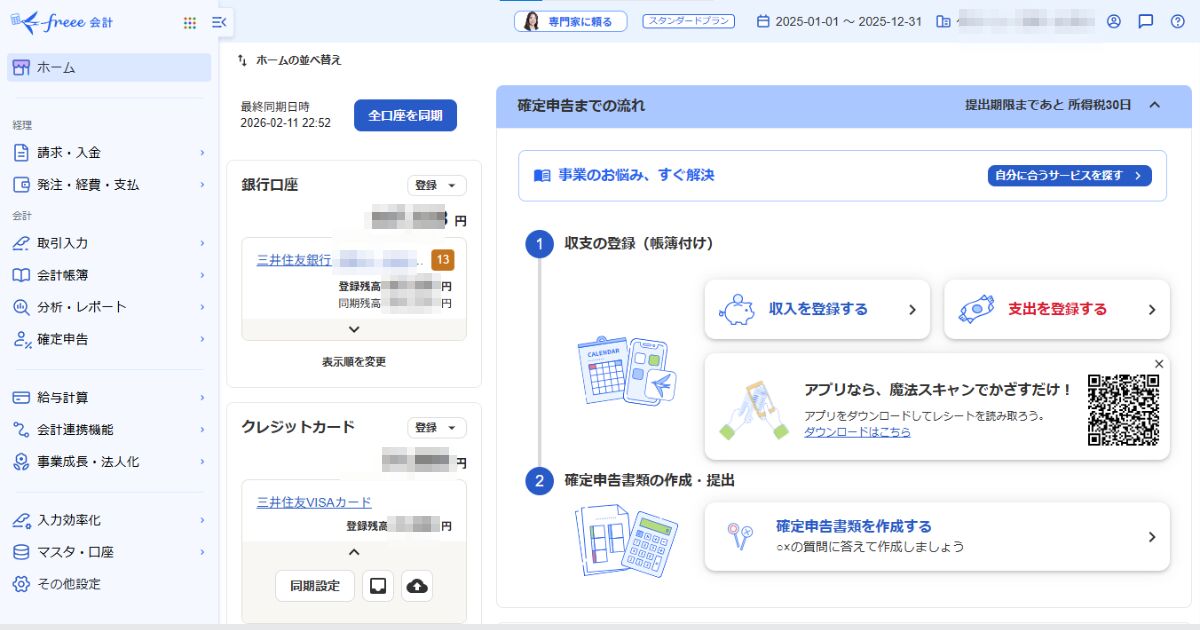Open the app launcher grid icon

tap(190, 22)
